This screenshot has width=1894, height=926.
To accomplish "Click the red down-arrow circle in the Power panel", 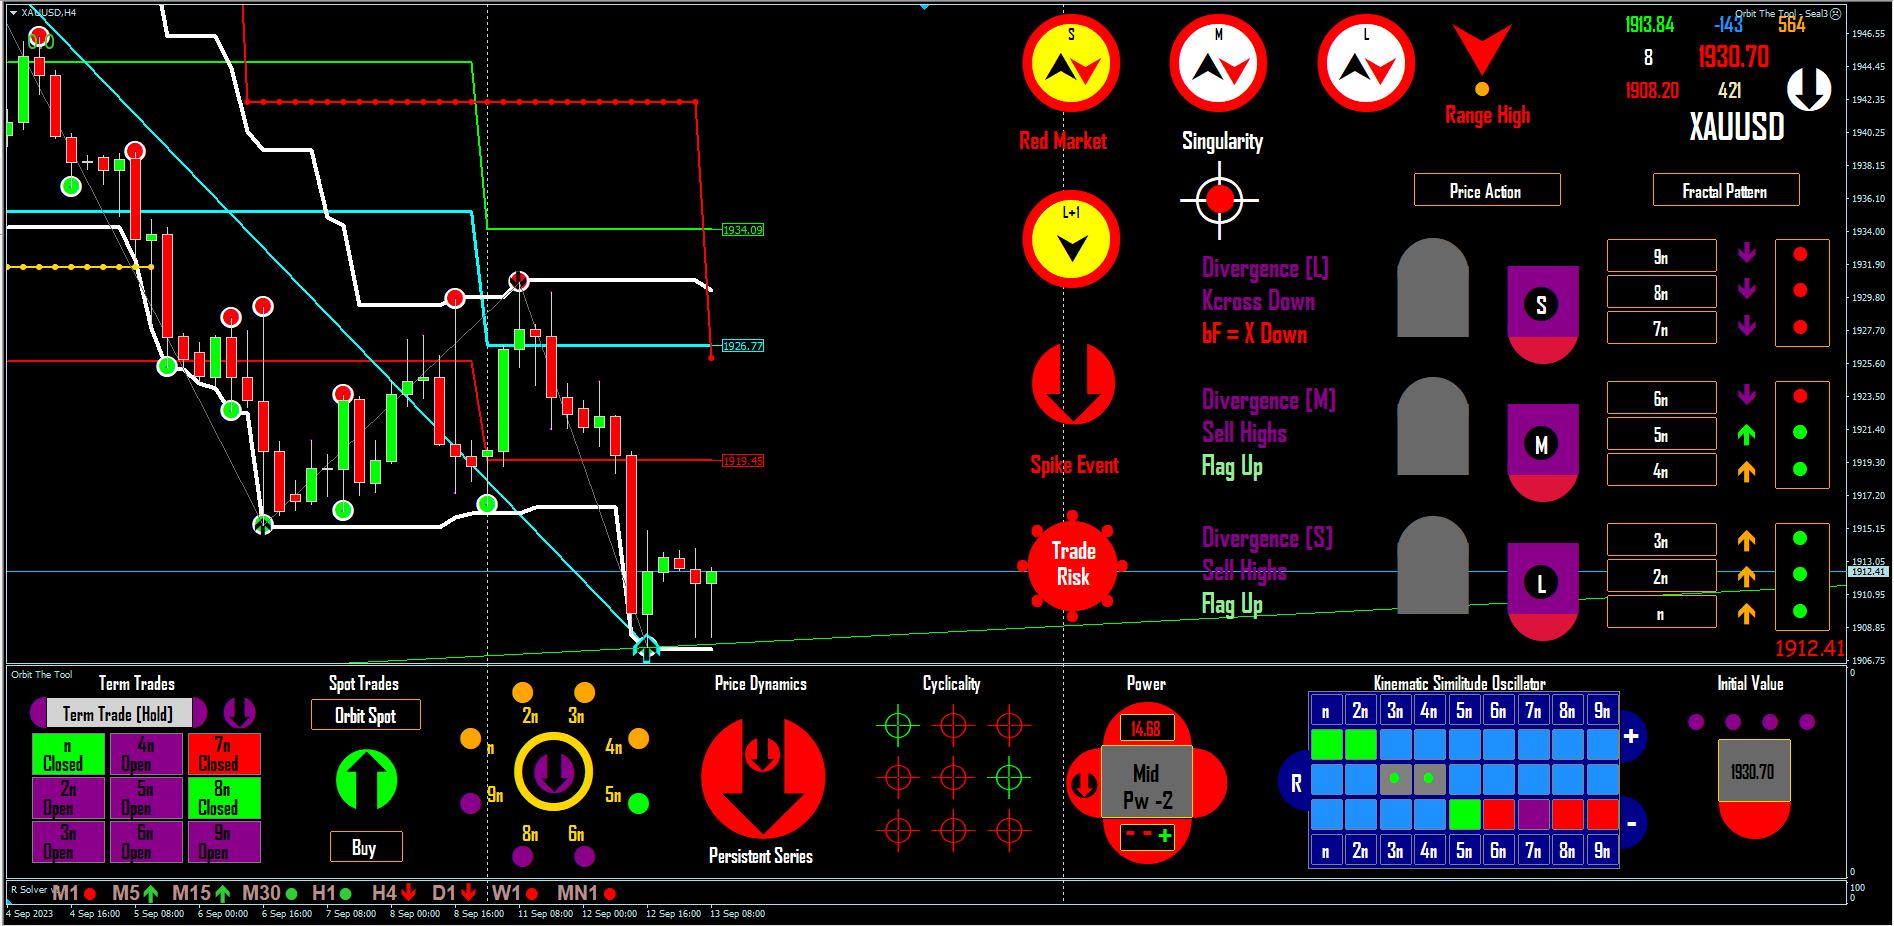I will coord(1084,785).
